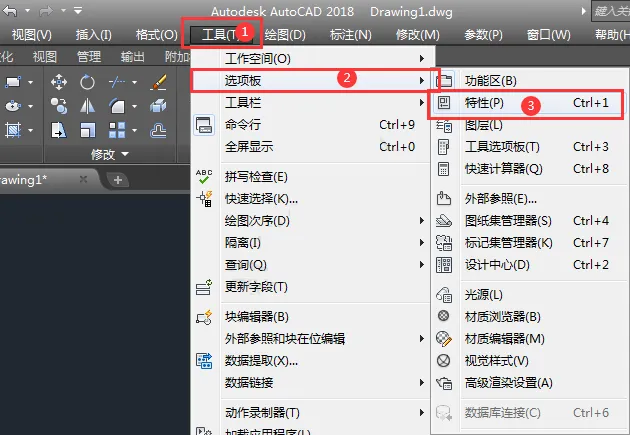Select the Rotate tool icon
The width and height of the screenshot is (630, 435).
coord(87,82)
